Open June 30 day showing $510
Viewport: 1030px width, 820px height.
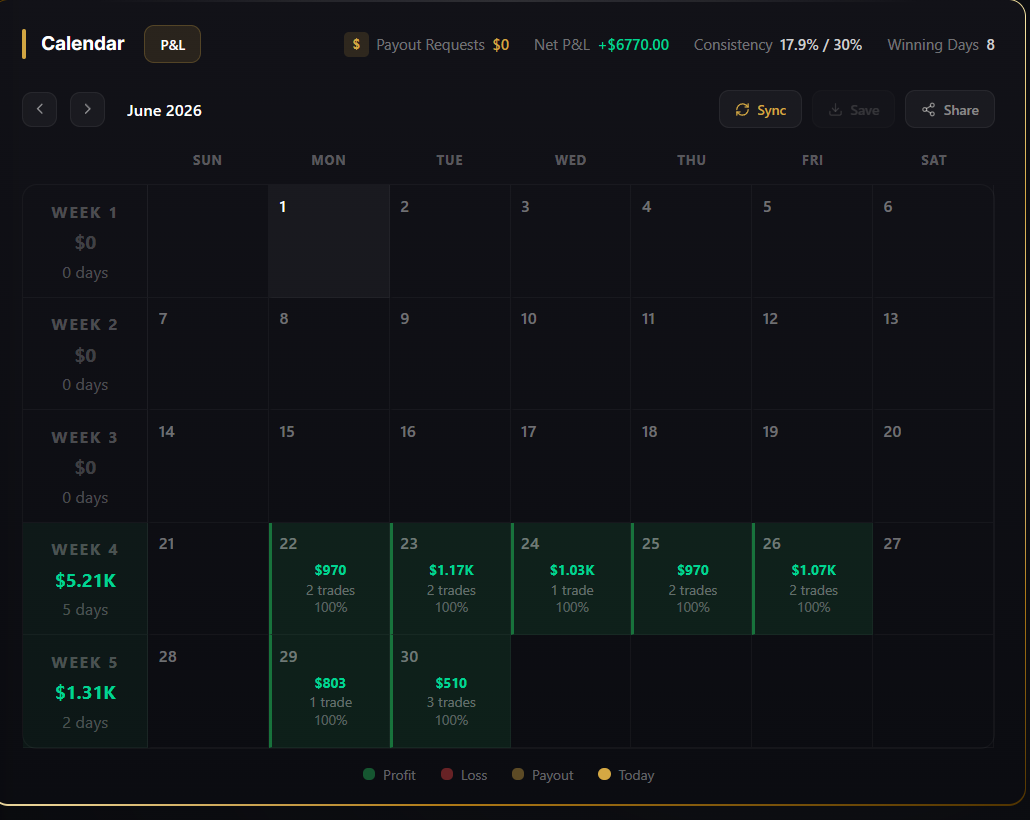pyautogui.click(x=450, y=691)
